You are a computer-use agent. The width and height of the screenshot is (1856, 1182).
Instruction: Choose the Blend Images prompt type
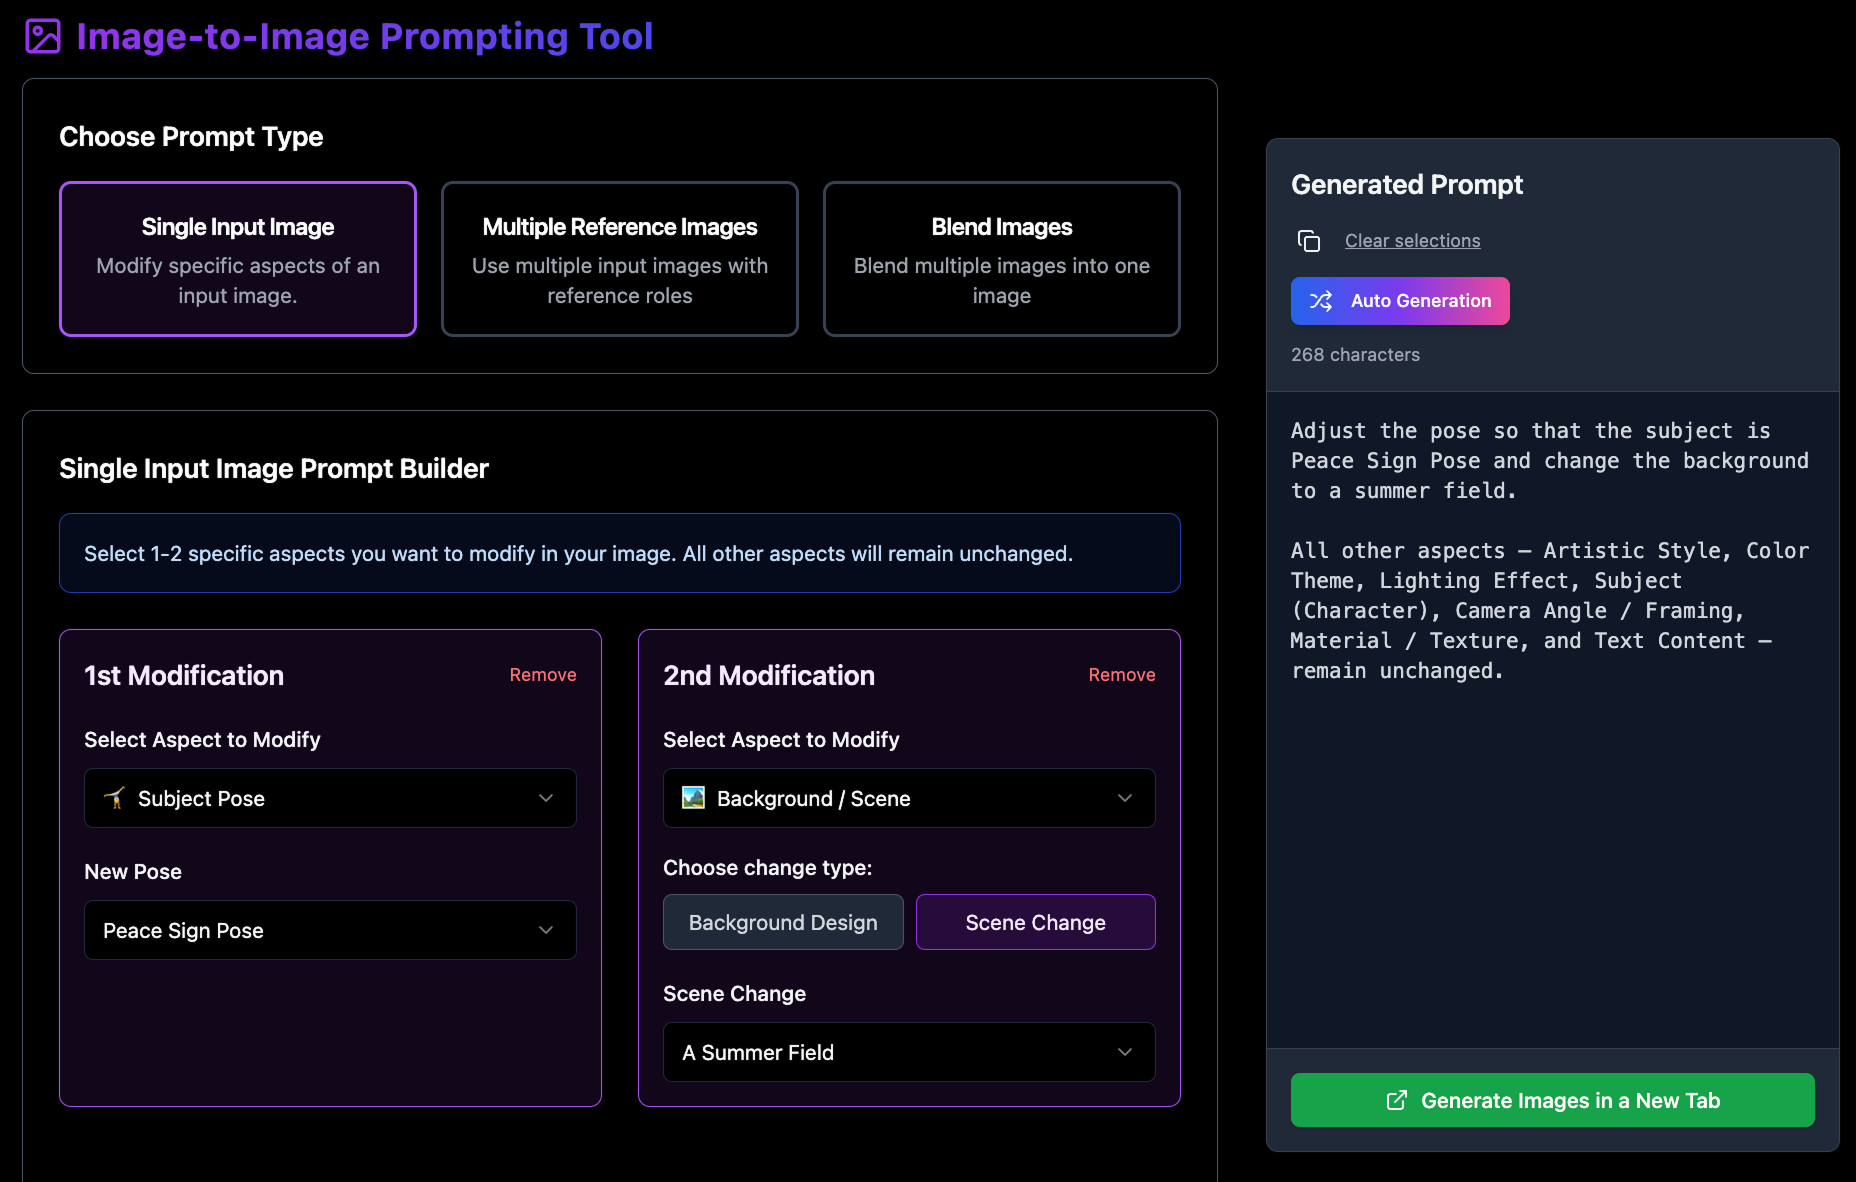click(1002, 259)
